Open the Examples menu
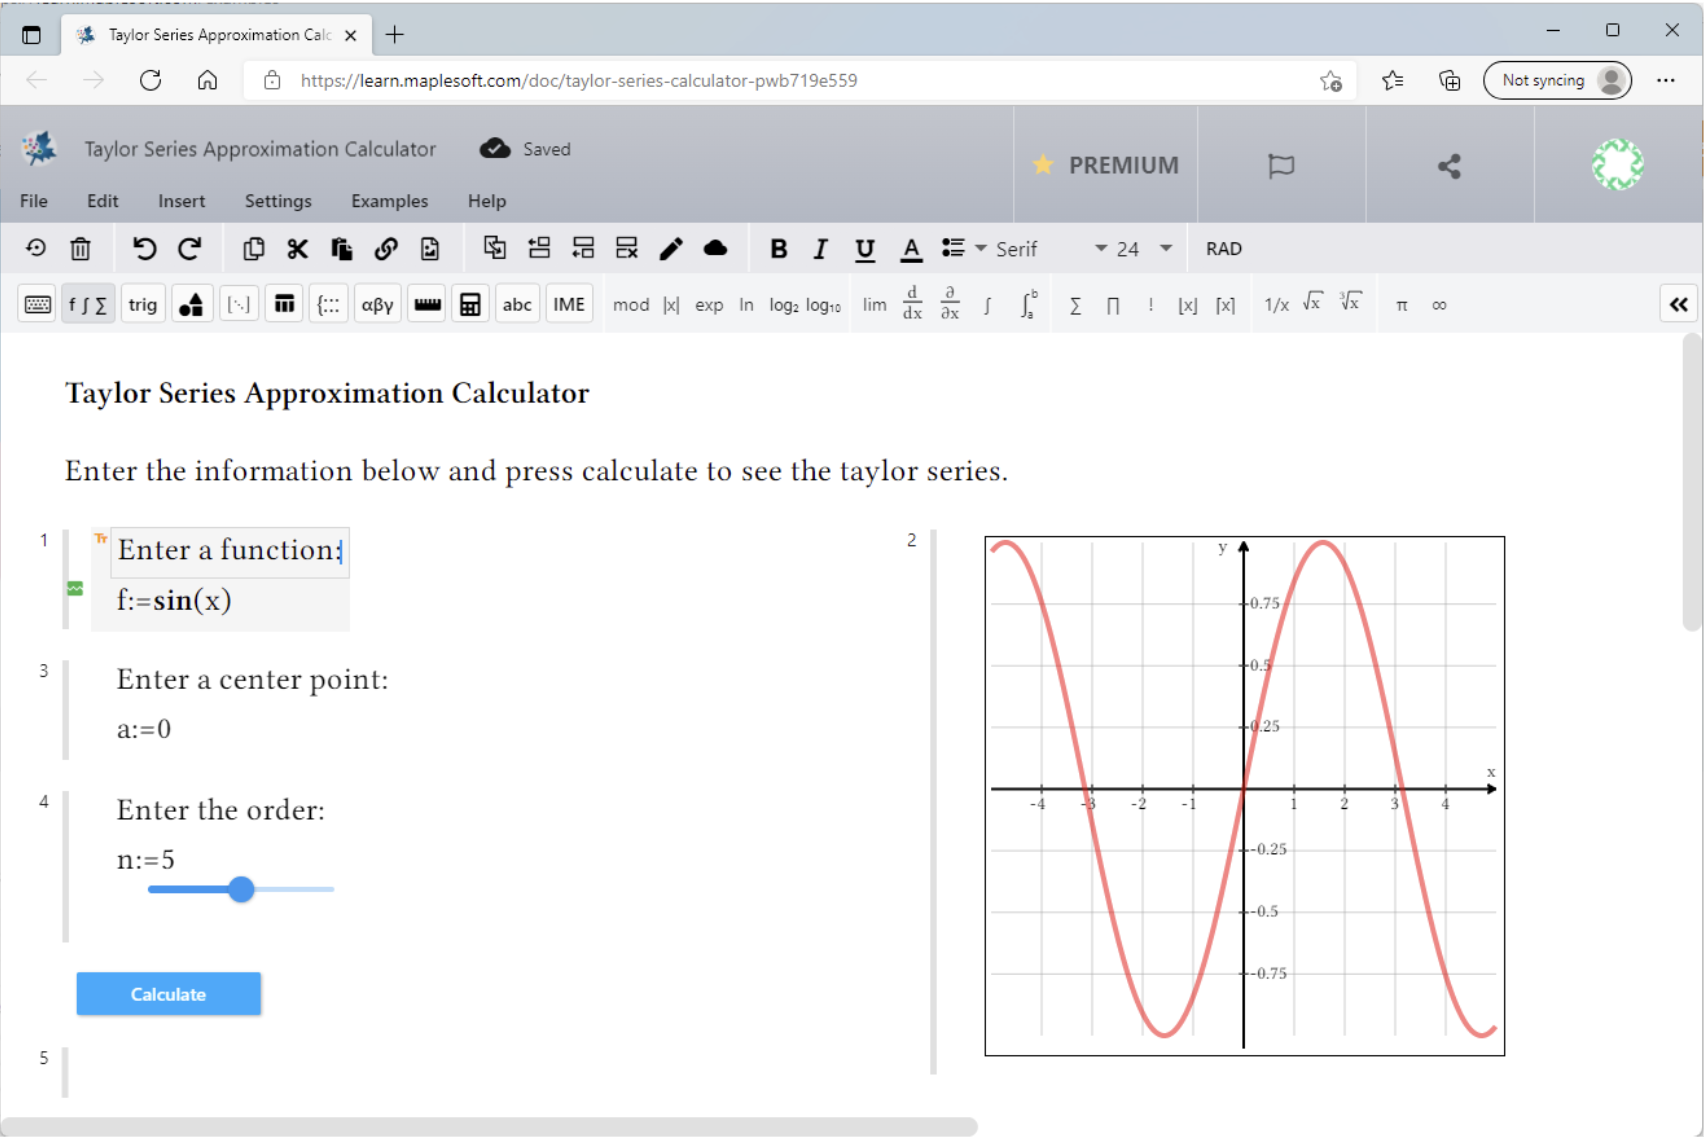1706x1138 pixels. point(390,201)
